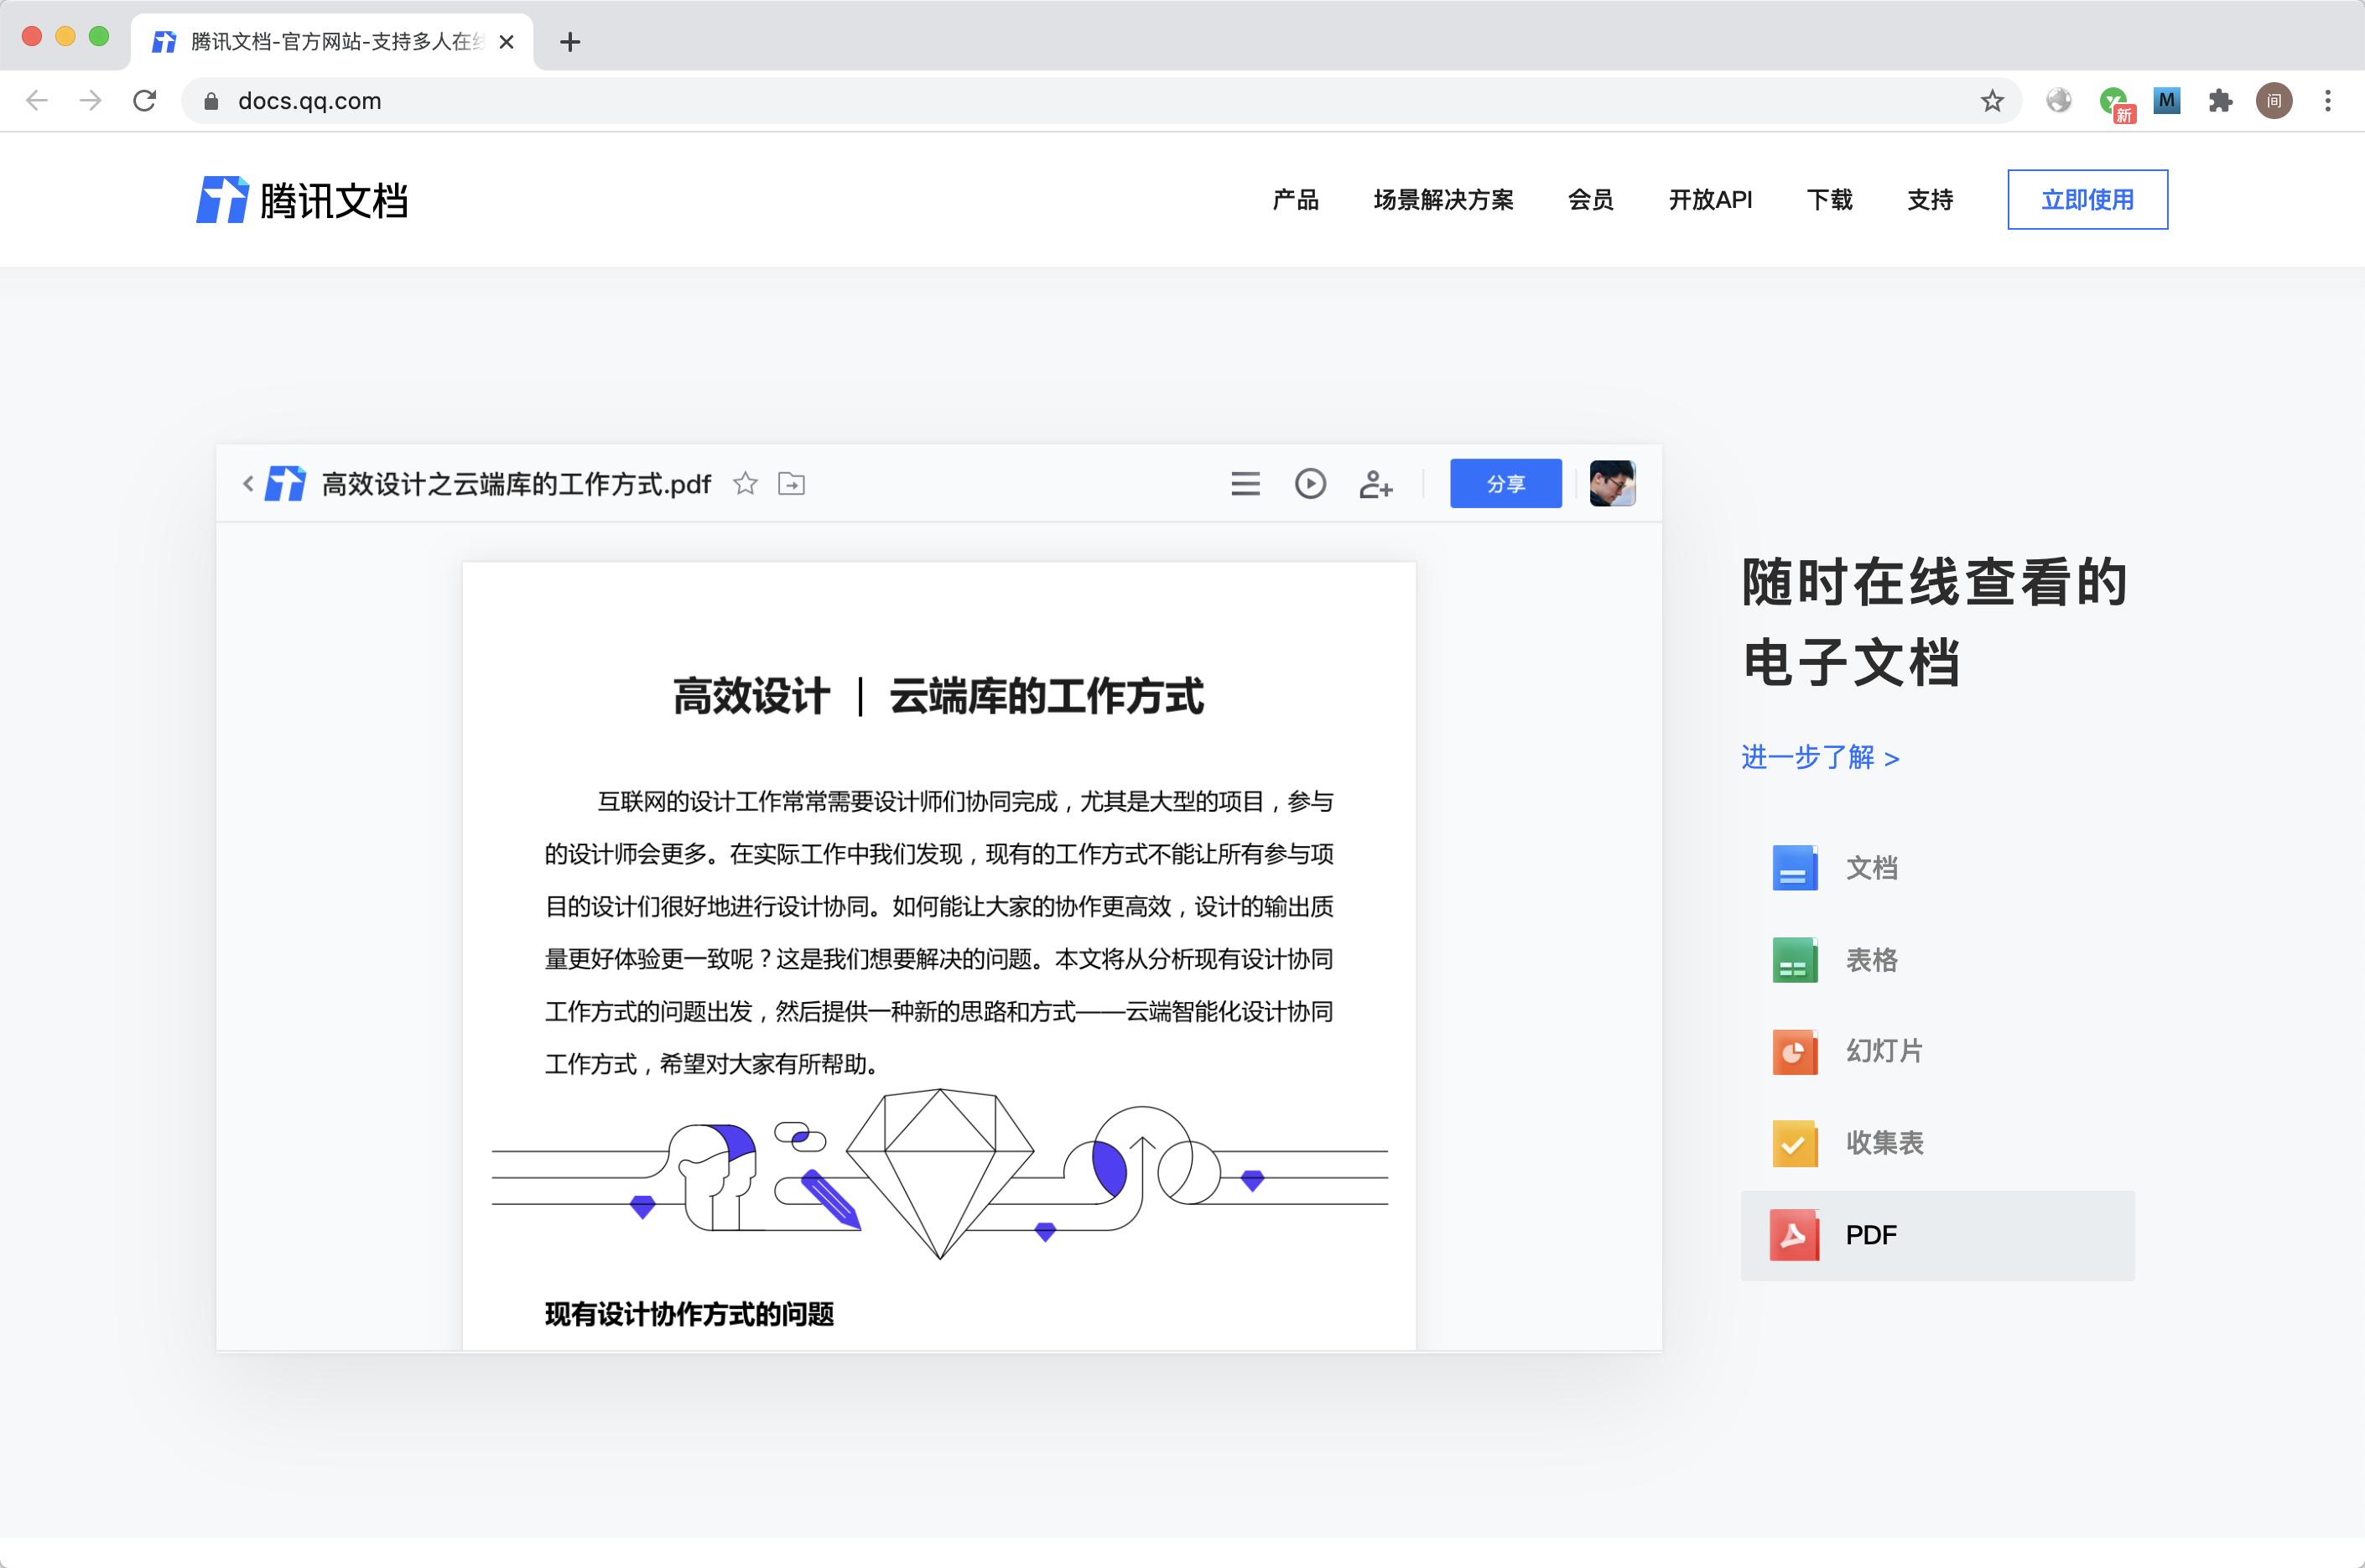Expand the 场景解决方案 navigation menu
This screenshot has width=2365, height=1568.
point(1445,200)
